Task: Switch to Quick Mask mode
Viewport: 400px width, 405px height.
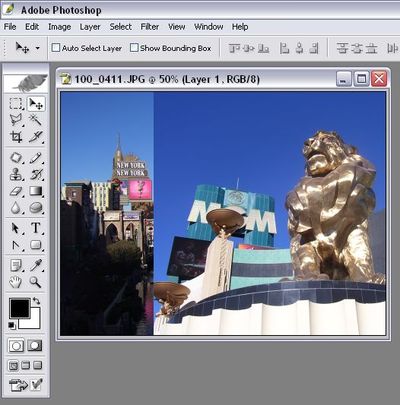Action: [35, 346]
